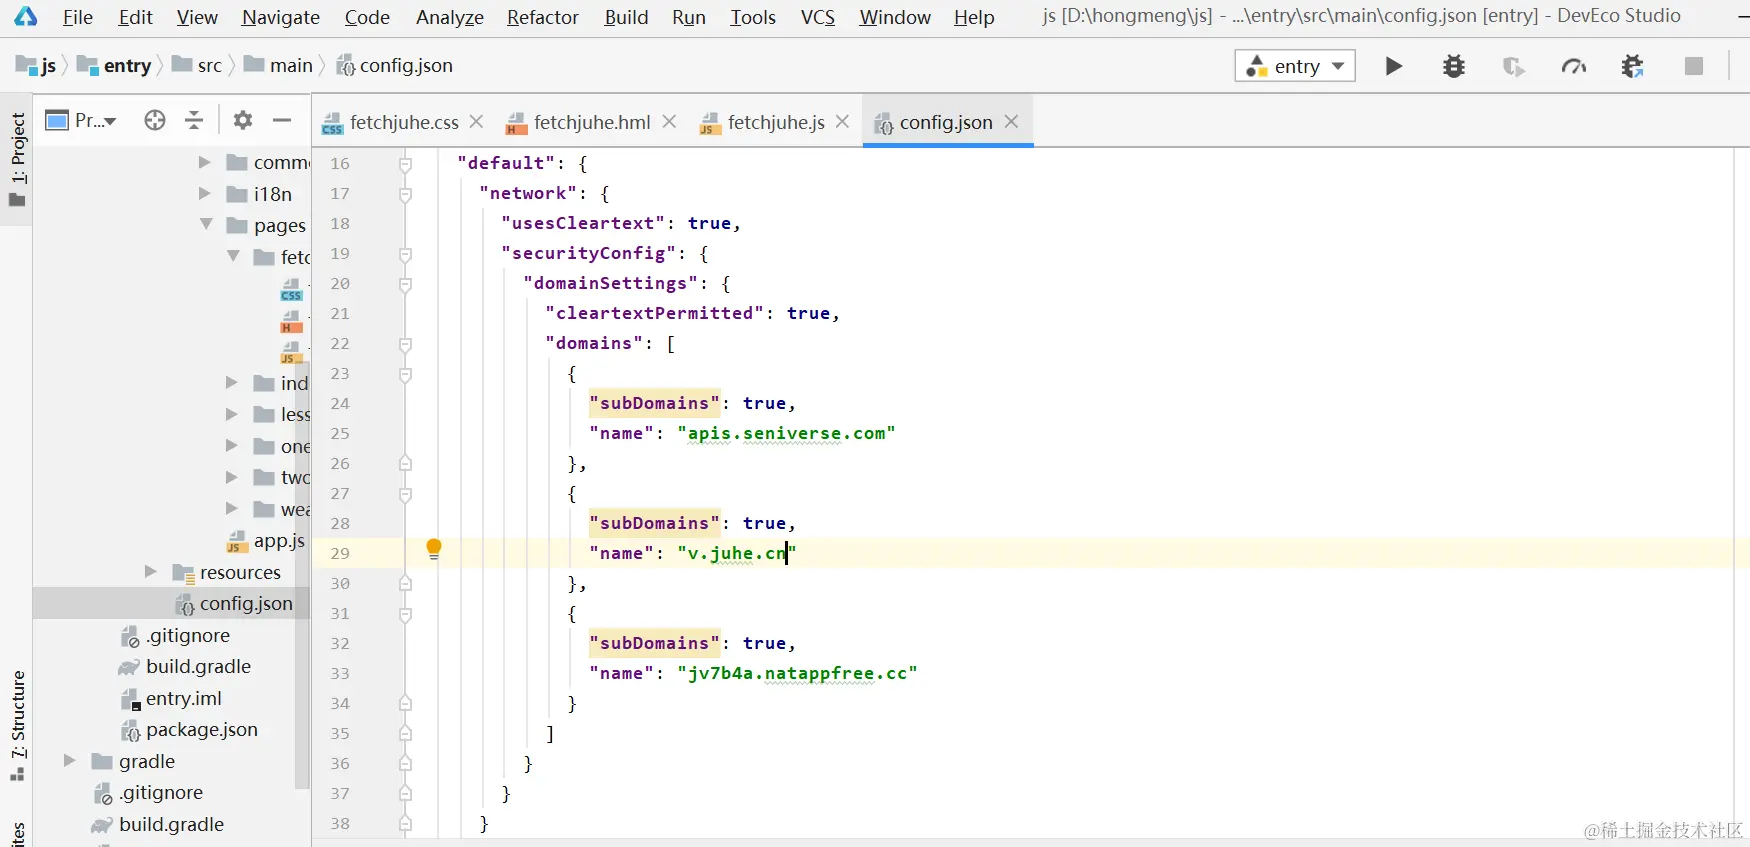Click the config.json breadcrumb
Screen dimensions: 1750x847
394,65
